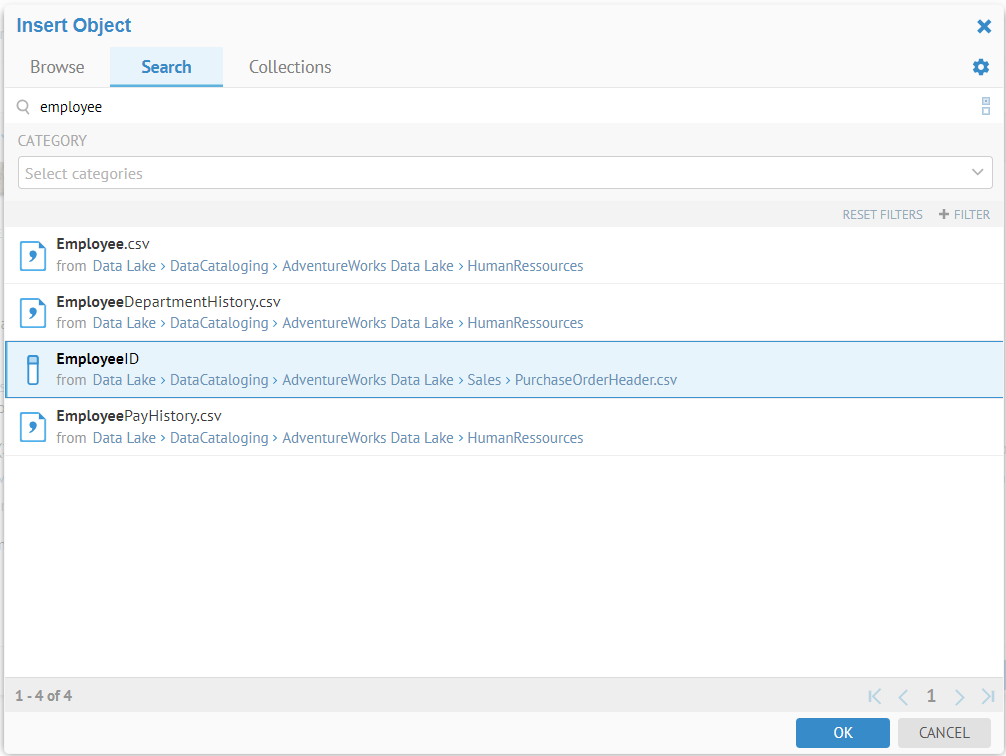Click the file icon for EmployeePayHistory.csv
The width and height of the screenshot is (1006, 756).
click(x=32, y=426)
